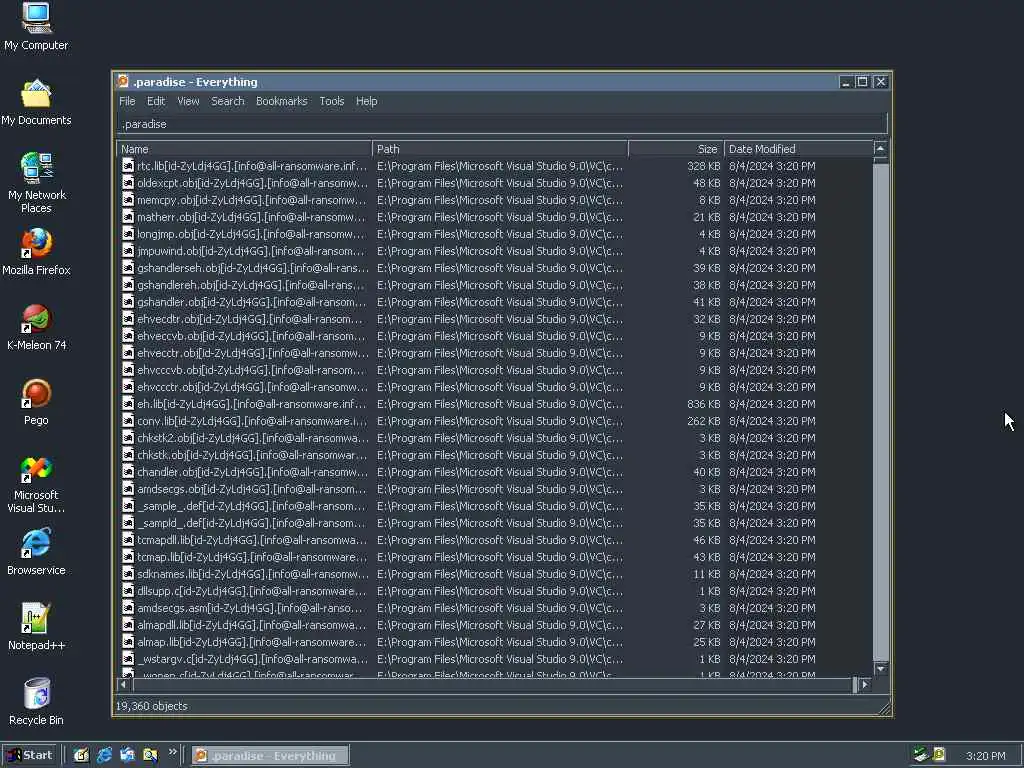Click the file icon of rtc.lib row
This screenshot has height=768, width=1024.
(128, 166)
